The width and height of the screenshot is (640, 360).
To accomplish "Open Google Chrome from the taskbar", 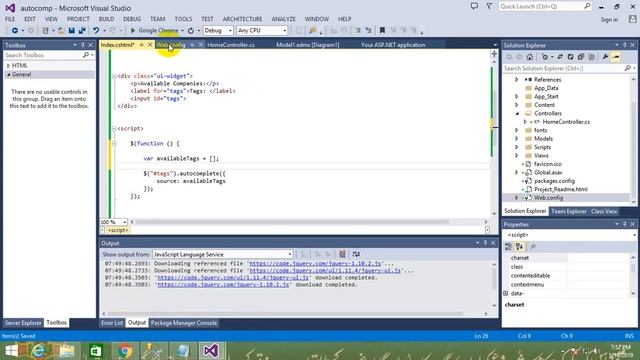I will pos(125,351).
